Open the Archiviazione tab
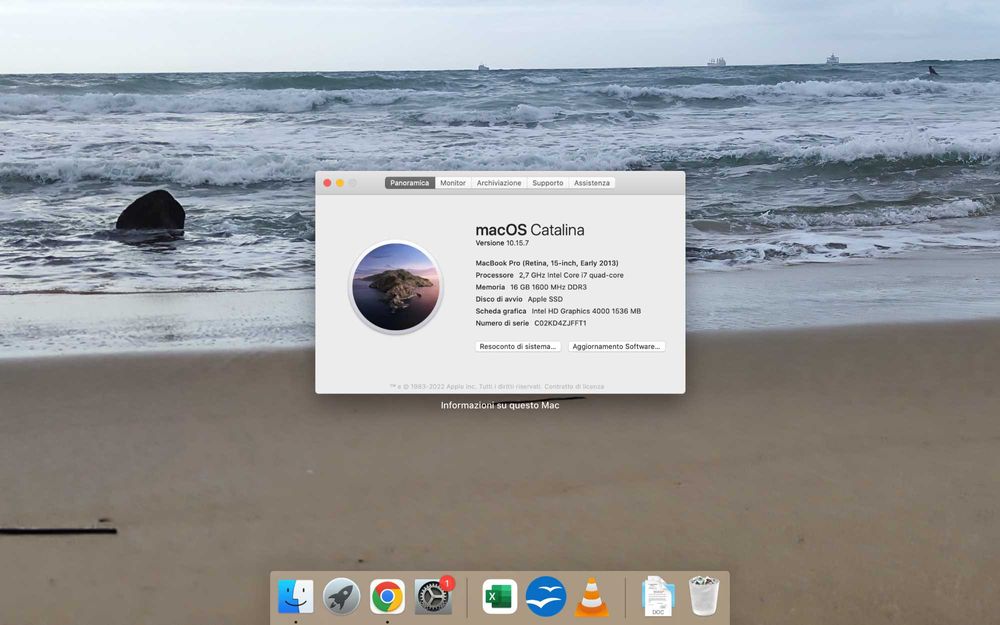 coord(499,183)
